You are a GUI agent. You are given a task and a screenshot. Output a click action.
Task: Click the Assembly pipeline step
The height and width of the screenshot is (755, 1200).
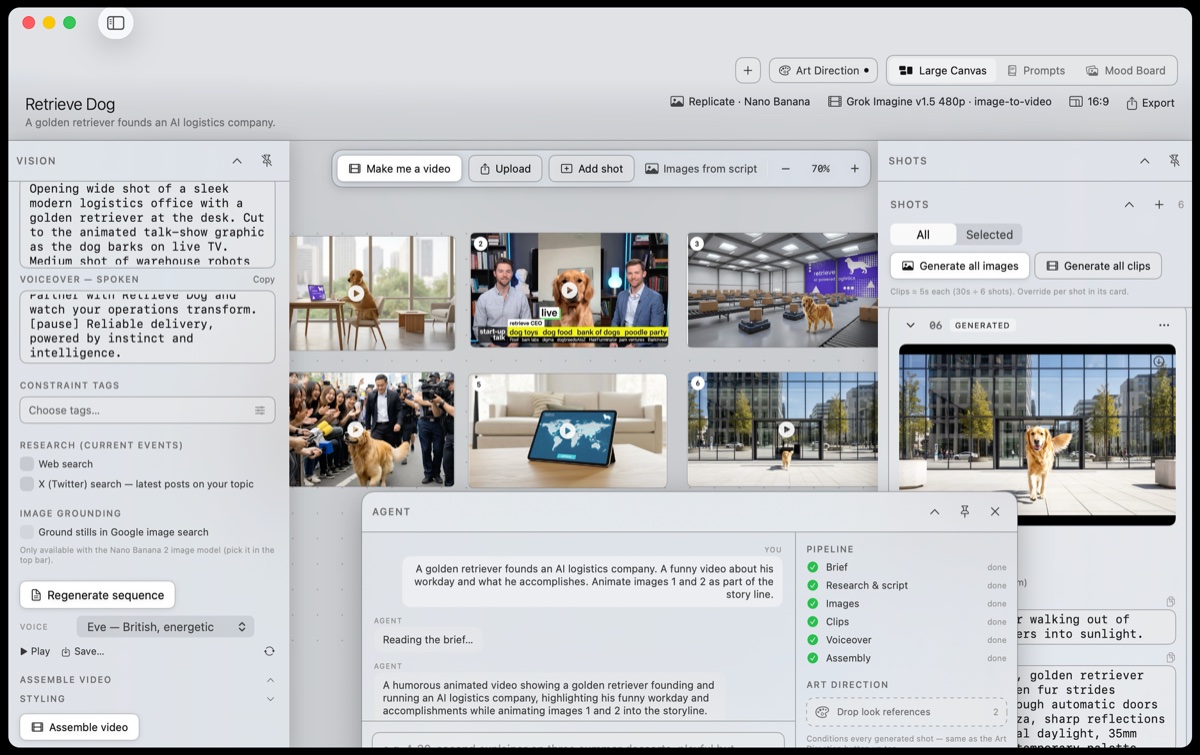[x=907, y=658]
